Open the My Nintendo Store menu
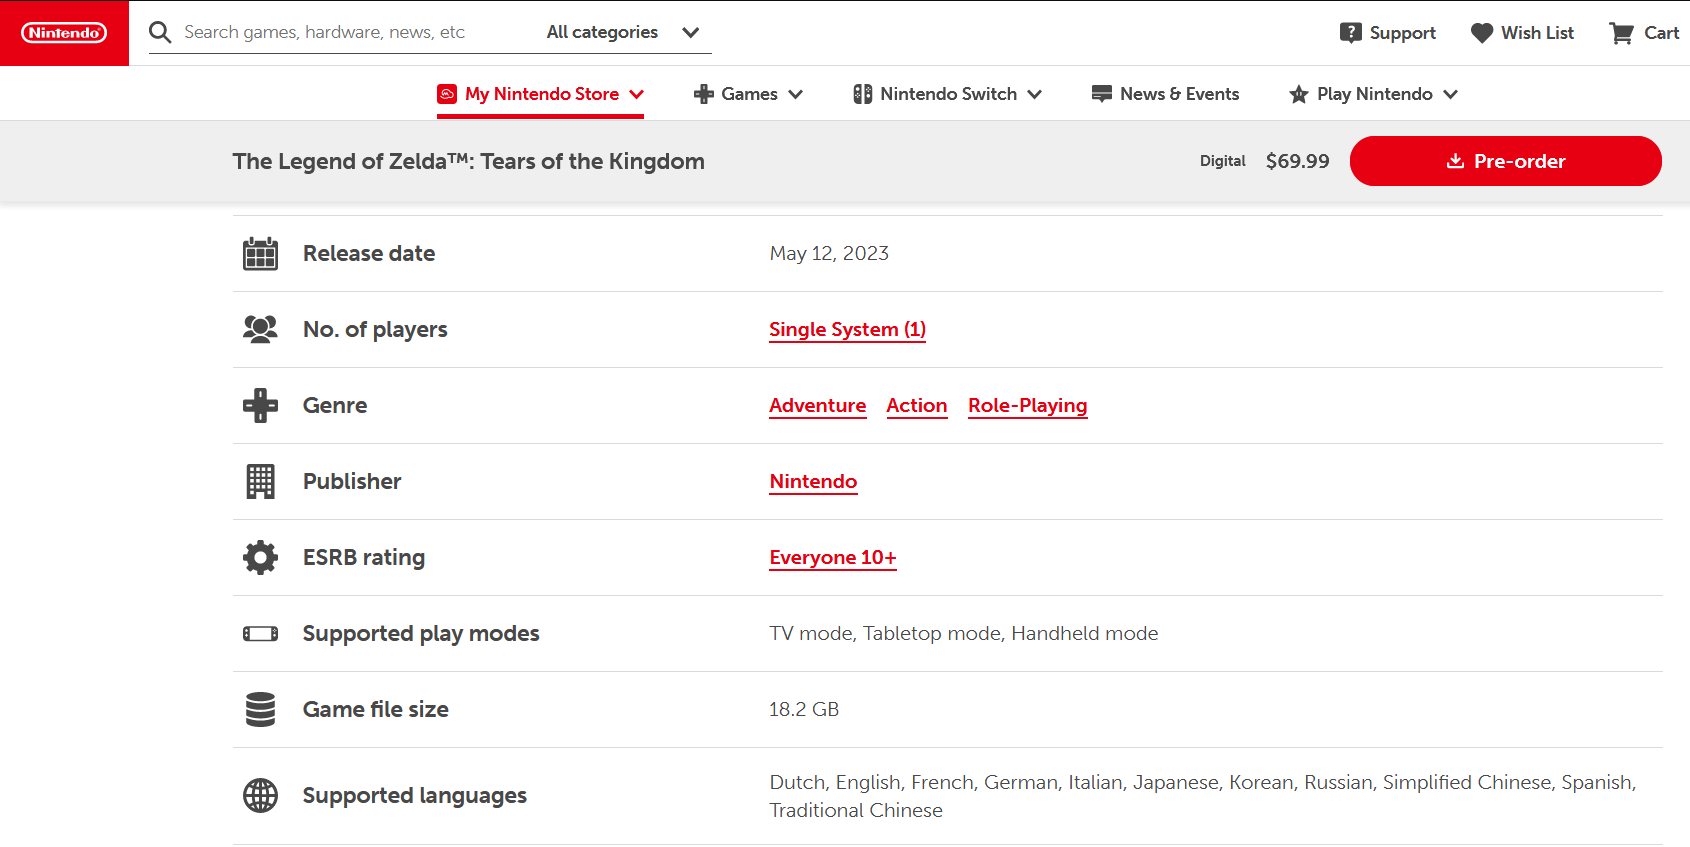Screen dimensions: 1690x847 pyautogui.click(x=540, y=94)
